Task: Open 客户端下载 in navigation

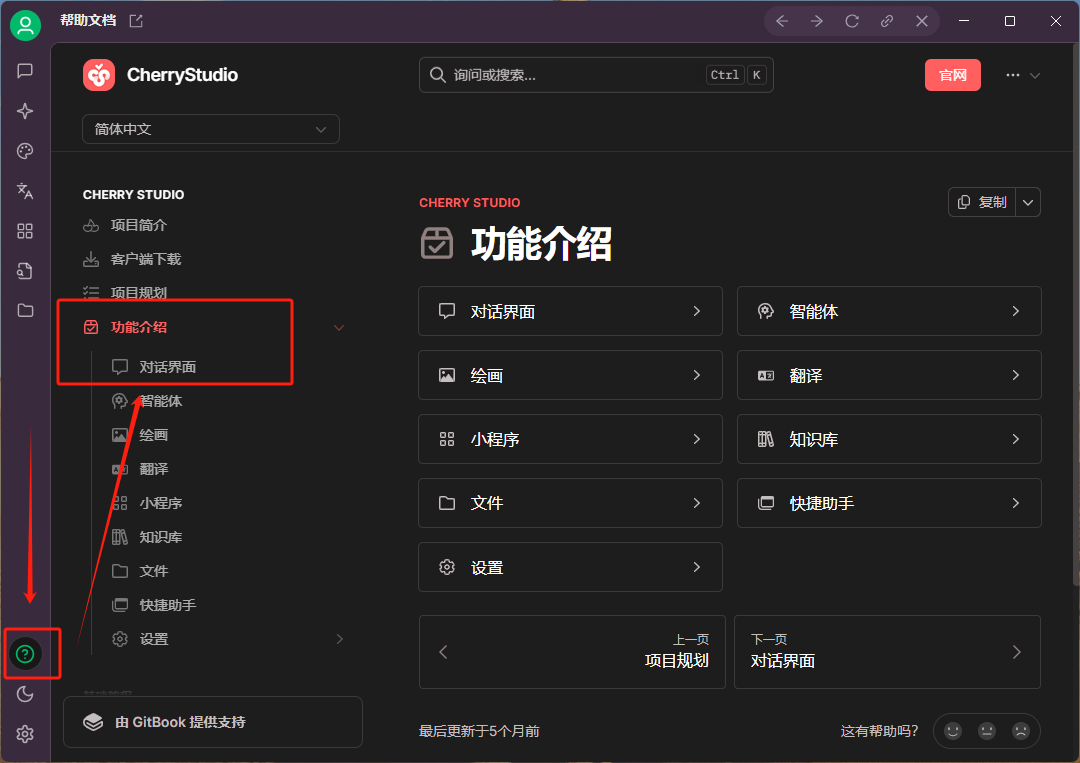Action: tap(146, 259)
